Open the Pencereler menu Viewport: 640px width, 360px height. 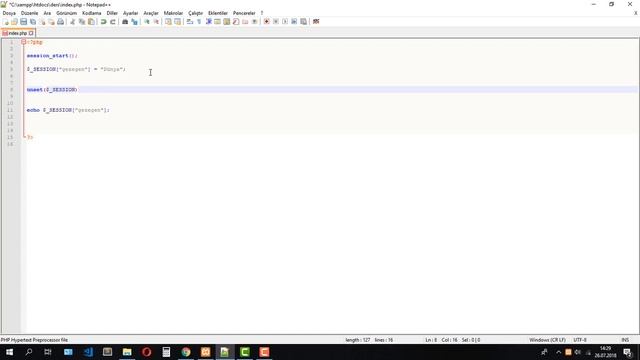click(244, 13)
